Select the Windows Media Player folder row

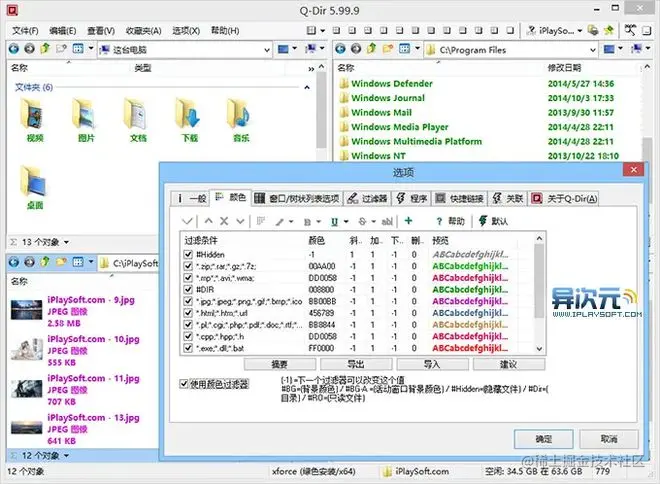tap(478, 127)
